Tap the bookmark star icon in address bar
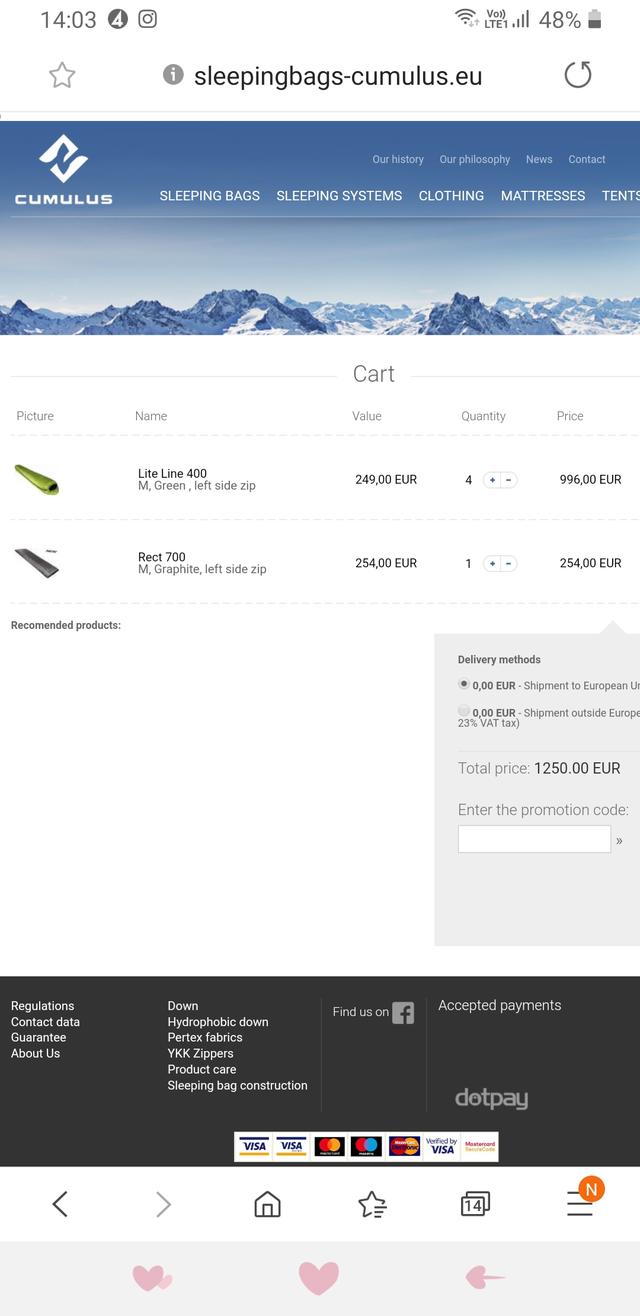Viewport: 640px width, 1316px height. point(62,75)
